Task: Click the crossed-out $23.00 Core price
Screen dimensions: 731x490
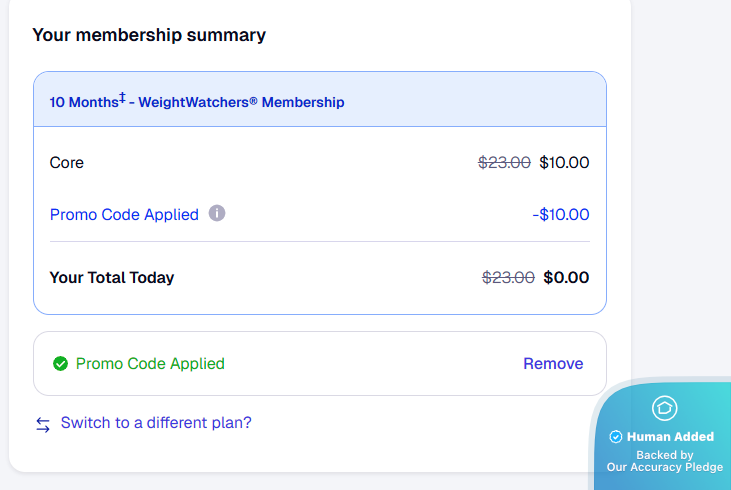Action: (504, 163)
